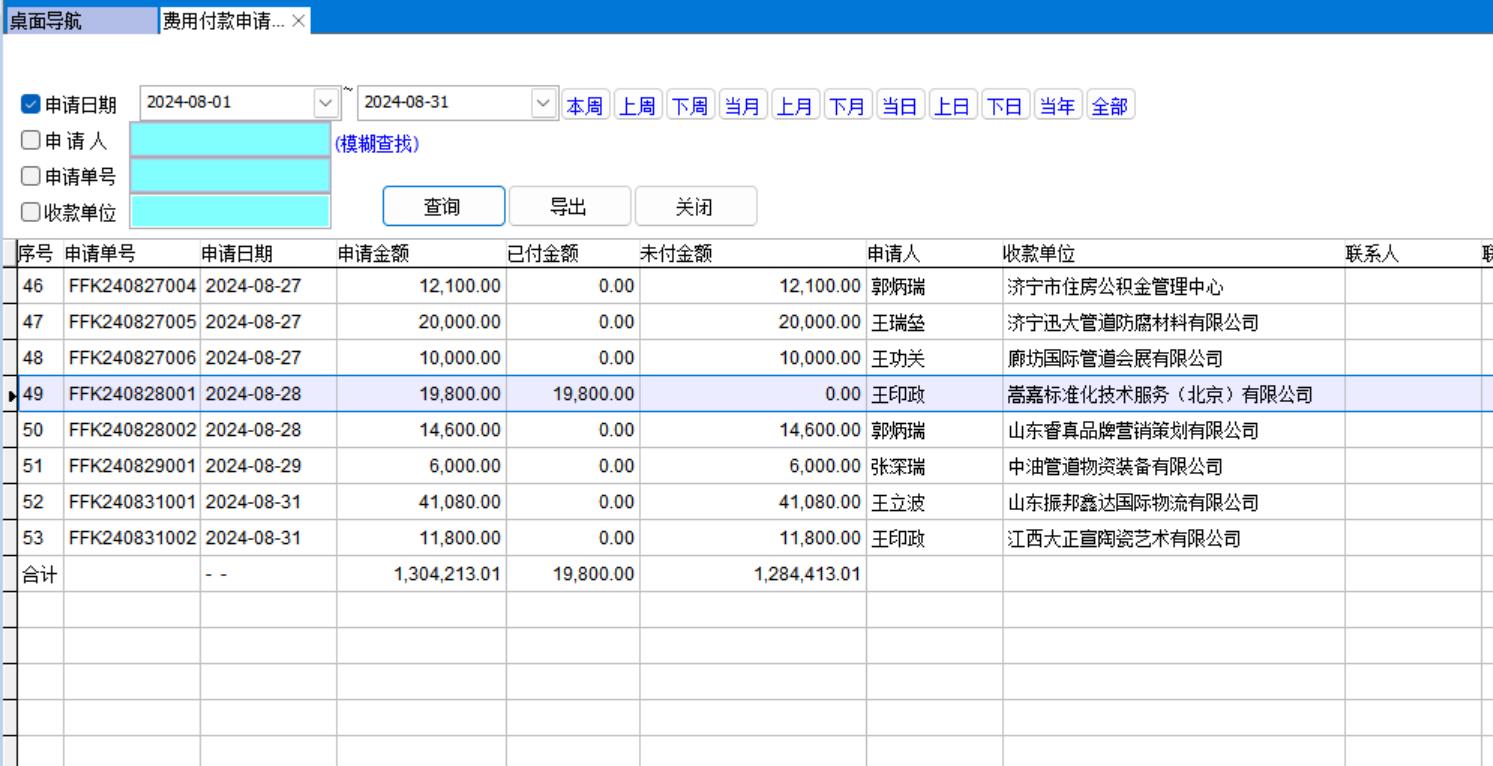1493x766 pixels.
Task: Enable the 申请人 filter checkbox
Action: pos(30,142)
